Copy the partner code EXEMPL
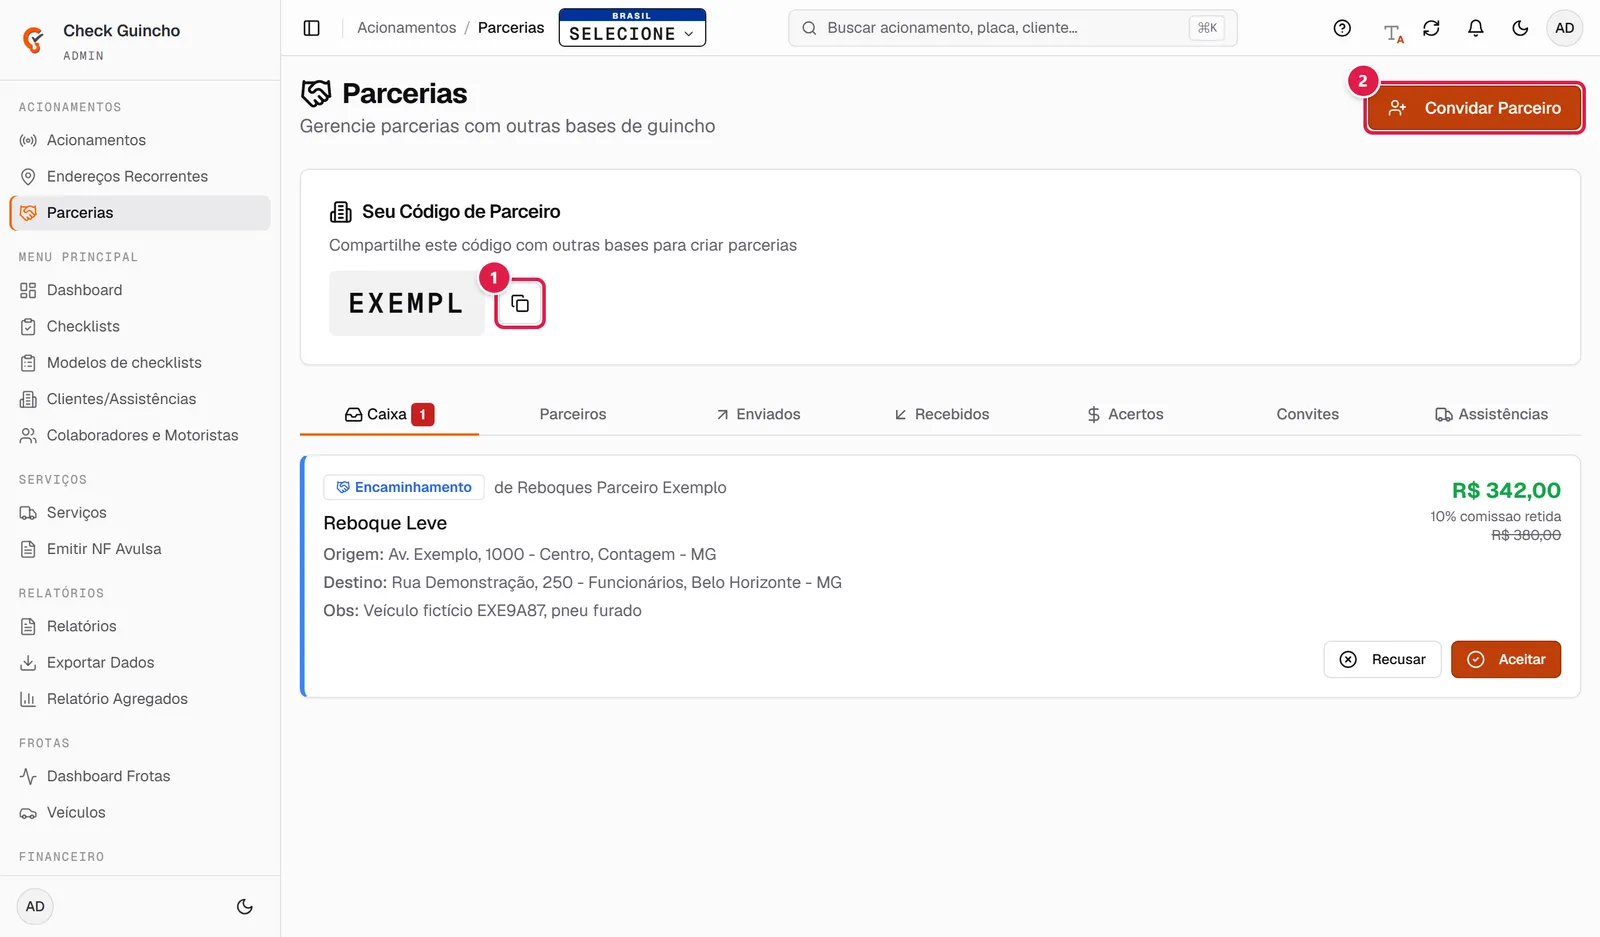This screenshot has width=1600, height=937. pyautogui.click(x=520, y=303)
